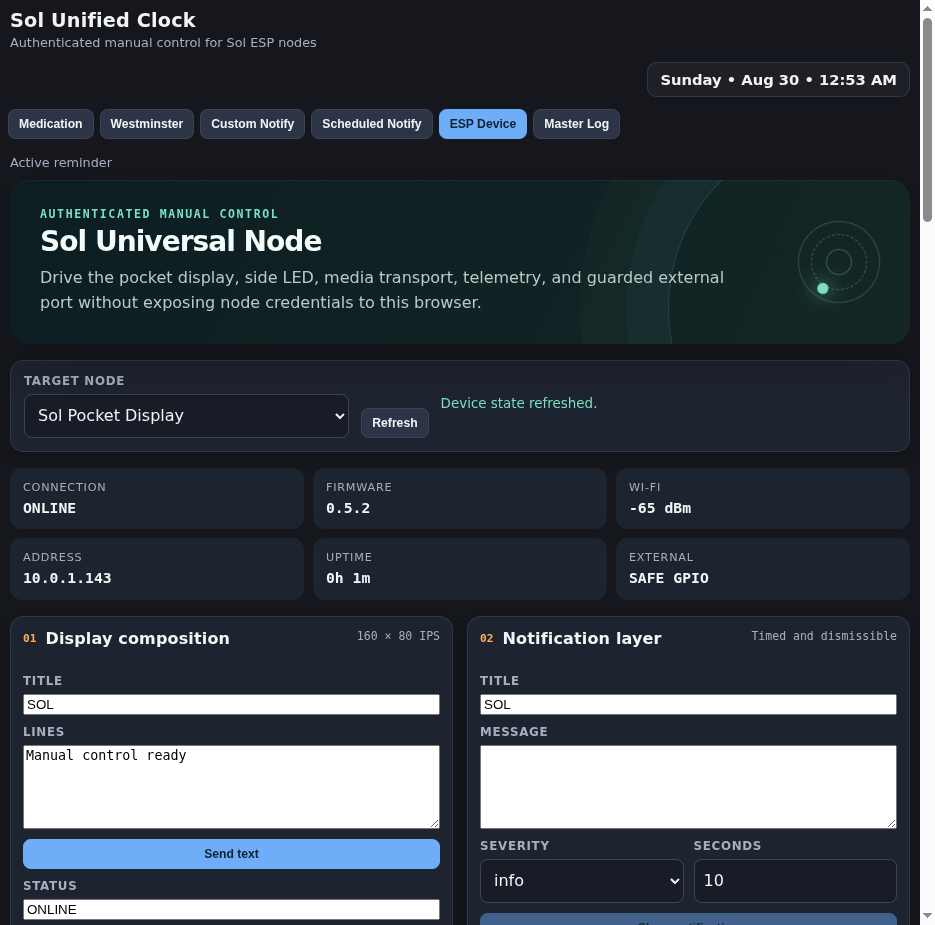
Task: Click the Refresh button
Action: pos(395,423)
